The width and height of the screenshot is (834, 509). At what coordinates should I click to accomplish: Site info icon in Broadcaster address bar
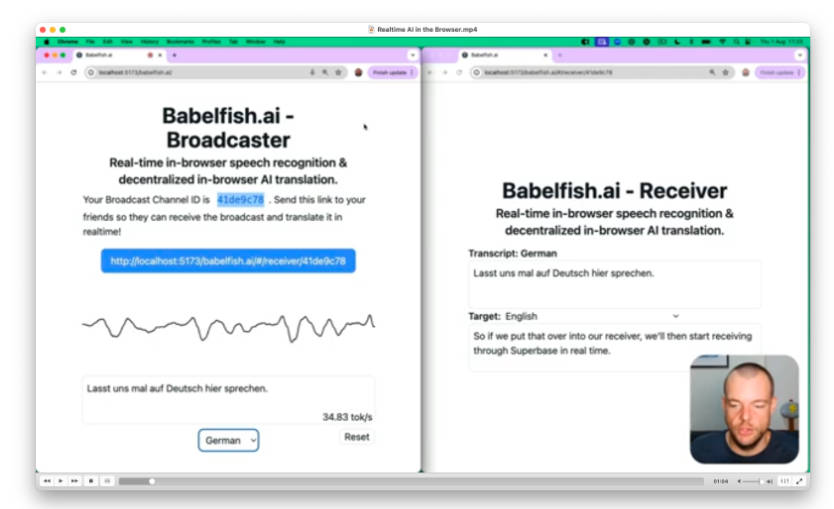91,72
